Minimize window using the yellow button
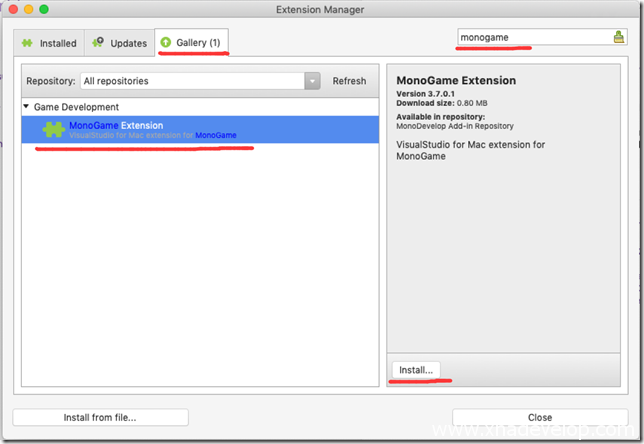This screenshot has height=444, width=644. click(x=31, y=10)
